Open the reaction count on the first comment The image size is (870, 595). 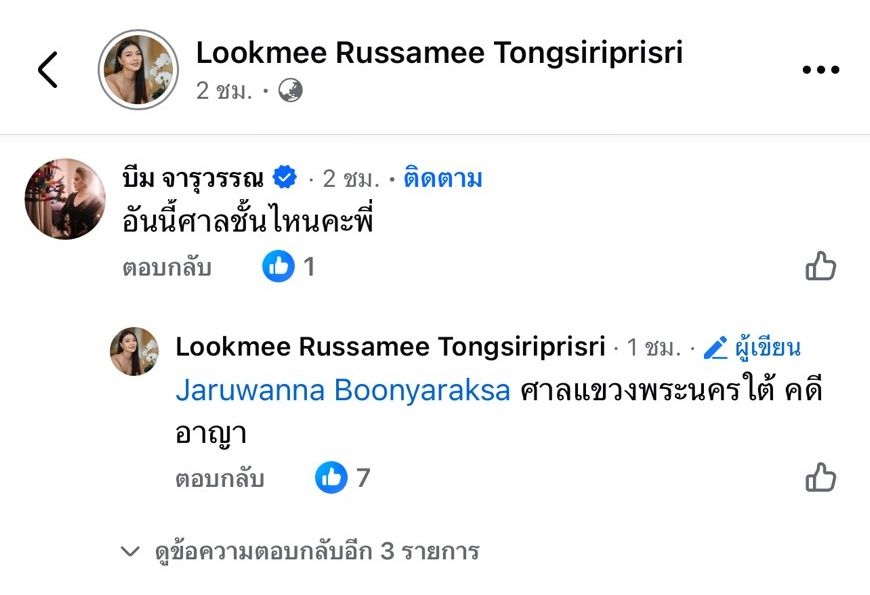[x=288, y=266]
